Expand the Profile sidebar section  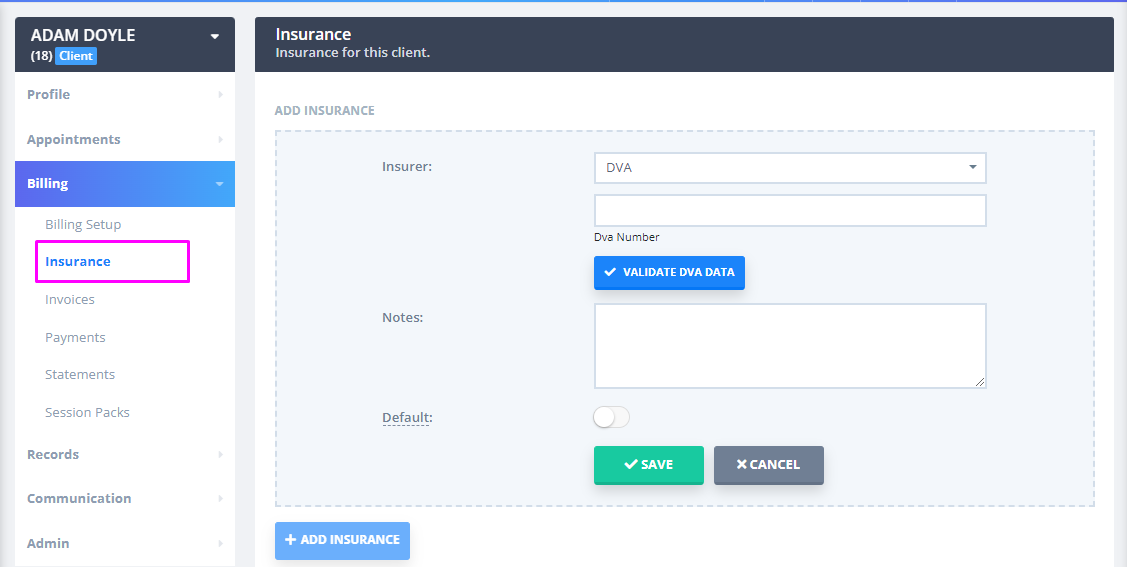[x=124, y=95]
